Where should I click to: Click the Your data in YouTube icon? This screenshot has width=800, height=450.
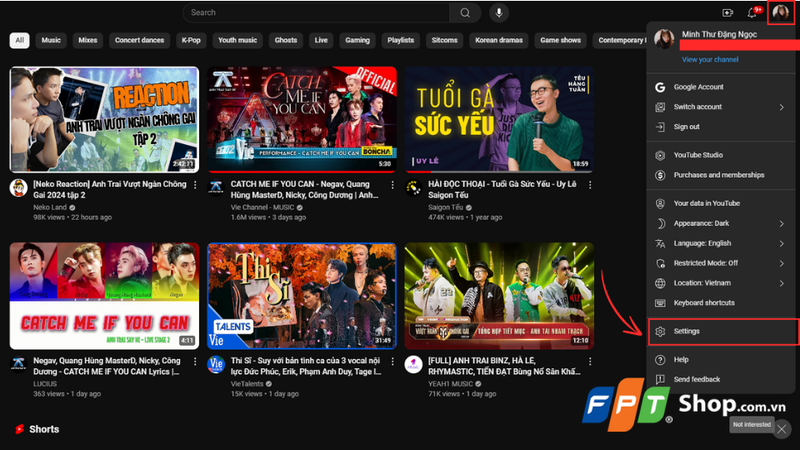click(660, 204)
